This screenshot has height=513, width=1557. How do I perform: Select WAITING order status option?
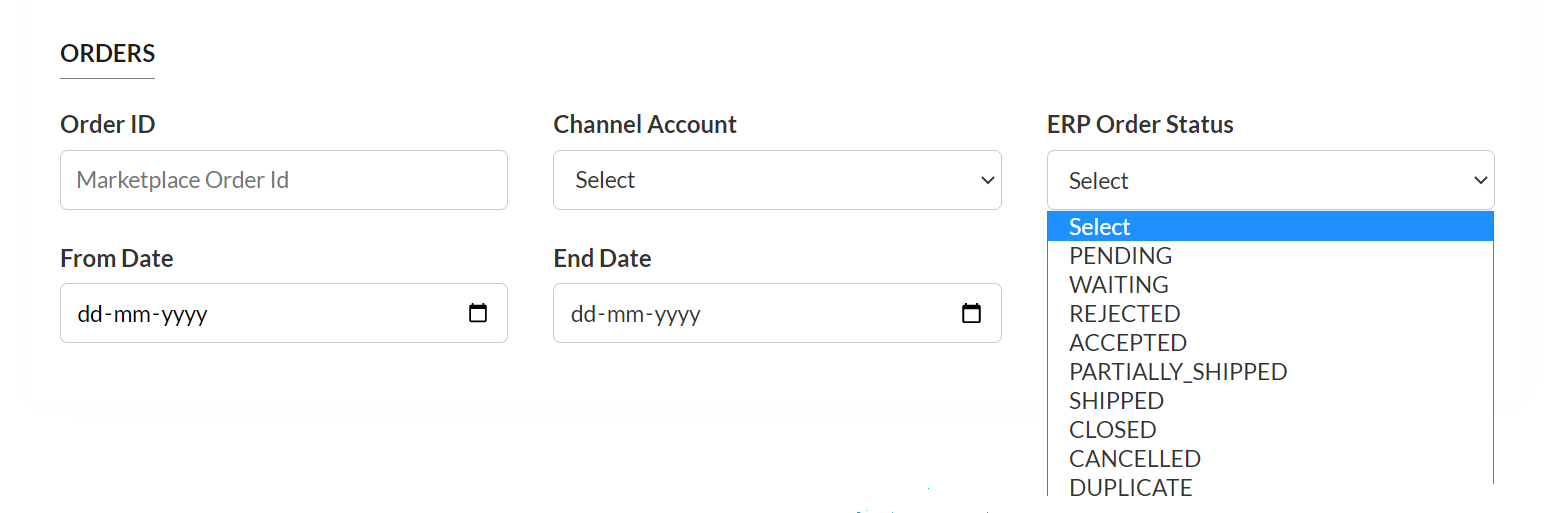(1119, 285)
